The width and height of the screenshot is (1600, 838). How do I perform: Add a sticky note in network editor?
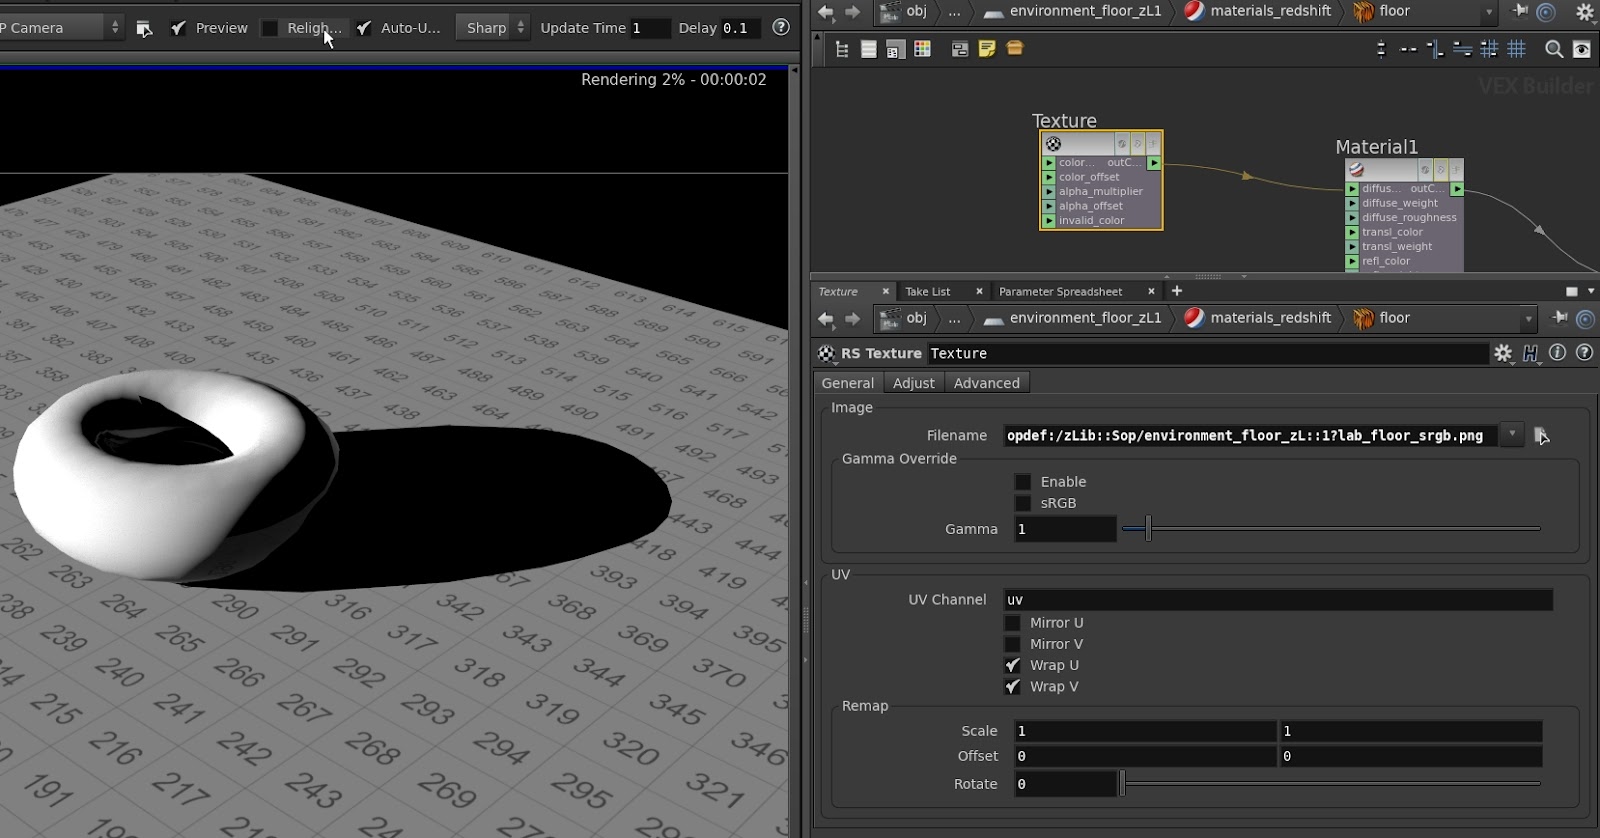click(987, 49)
